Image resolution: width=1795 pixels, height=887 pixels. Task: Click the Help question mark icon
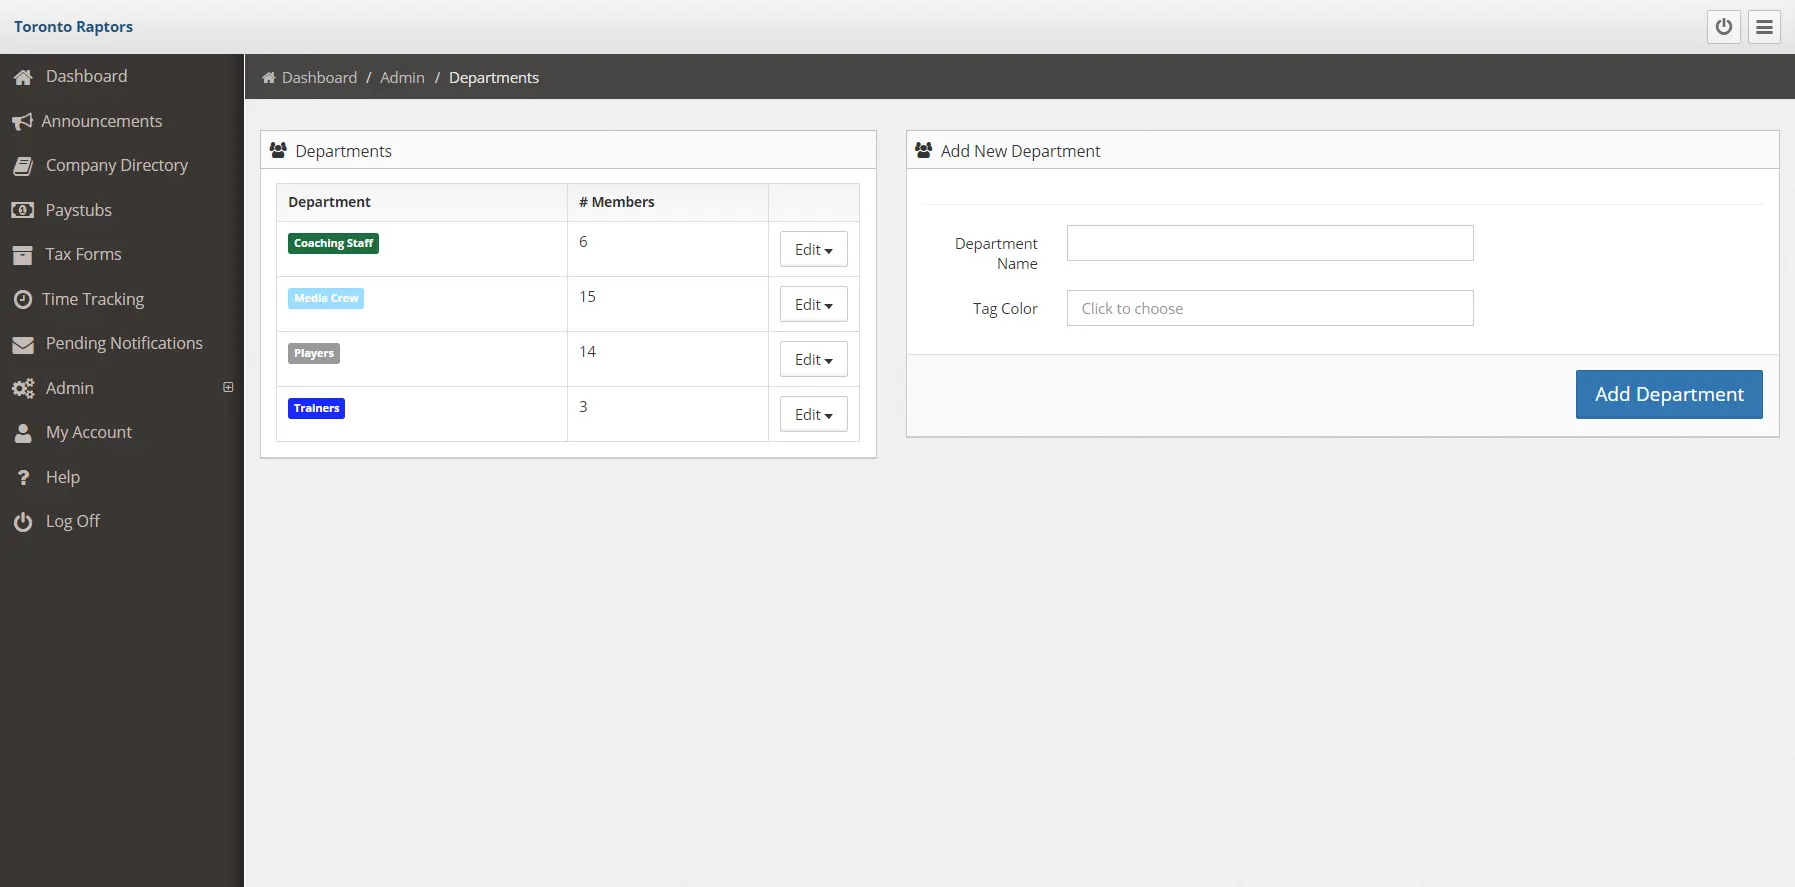click(x=22, y=478)
